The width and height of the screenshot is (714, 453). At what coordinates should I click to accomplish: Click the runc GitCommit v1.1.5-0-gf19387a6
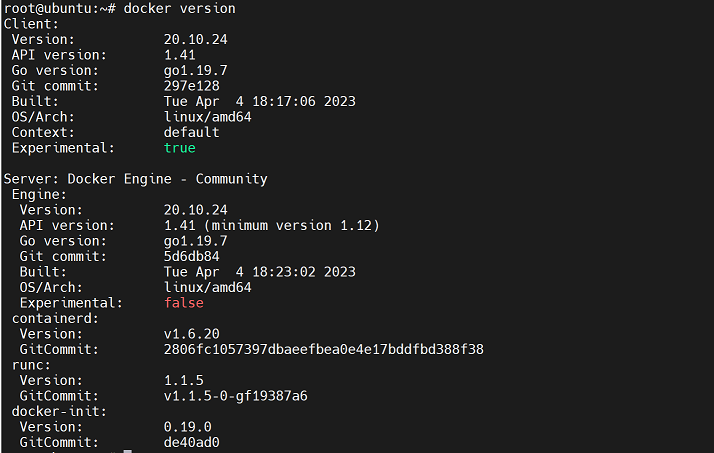coord(236,395)
